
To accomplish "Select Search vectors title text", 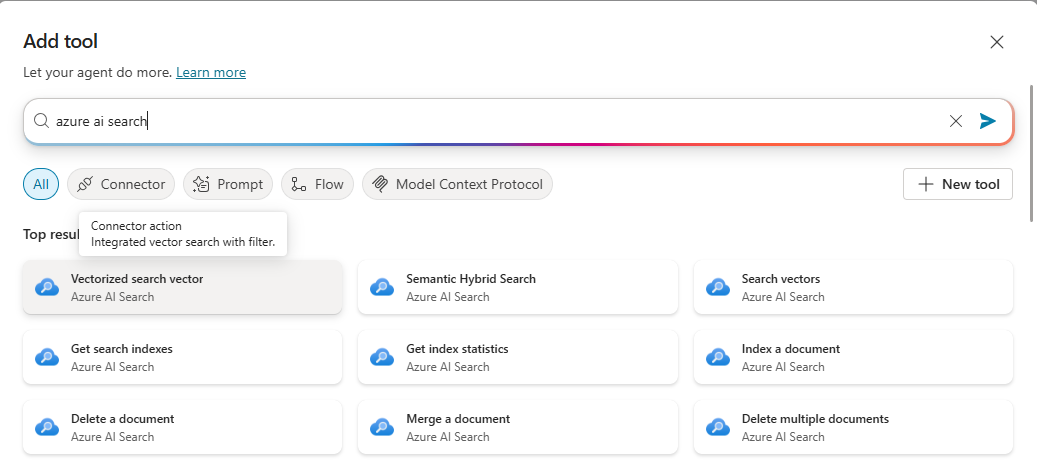I will point(780,279).
